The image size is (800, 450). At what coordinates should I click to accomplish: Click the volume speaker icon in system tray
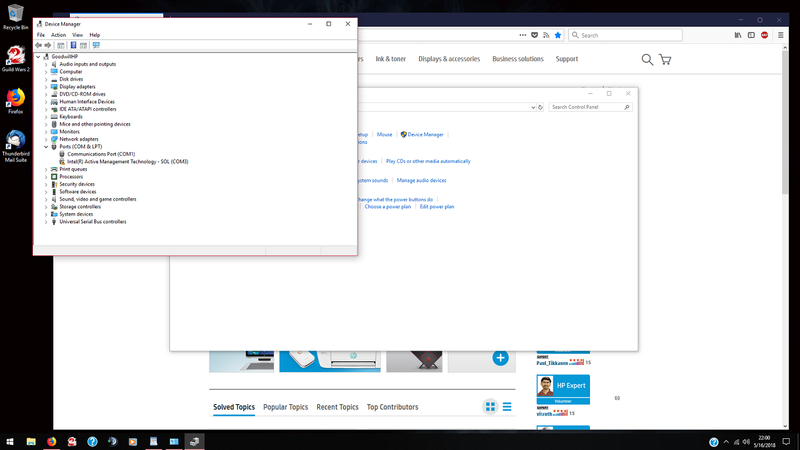[746, 442]
